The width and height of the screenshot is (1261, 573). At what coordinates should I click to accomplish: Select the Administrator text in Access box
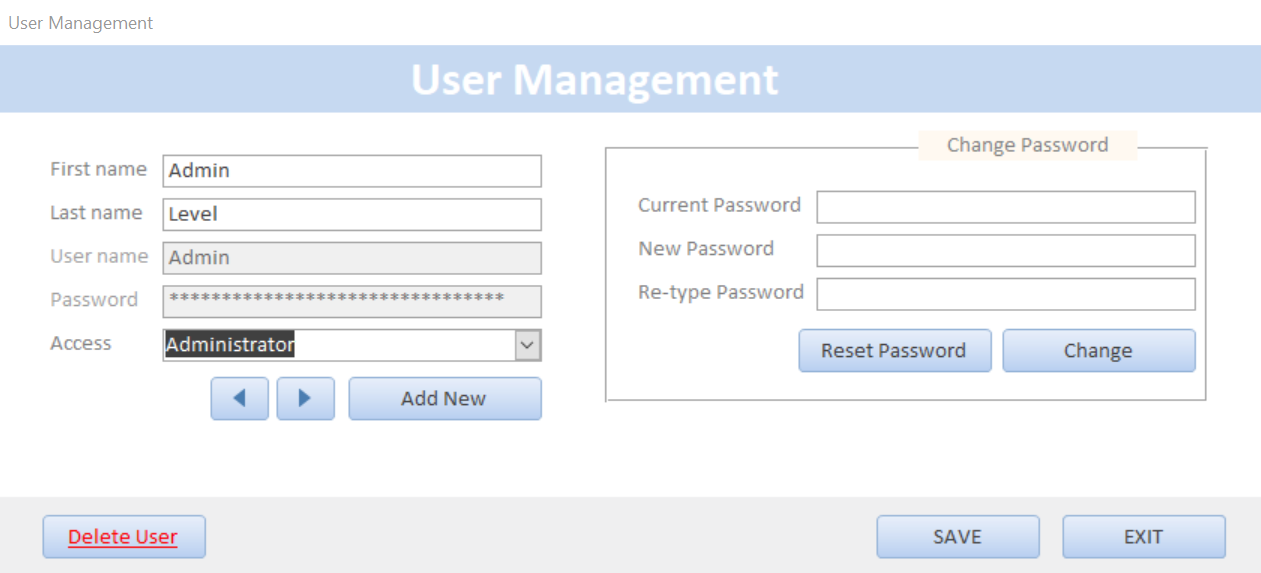click(230, 346)
